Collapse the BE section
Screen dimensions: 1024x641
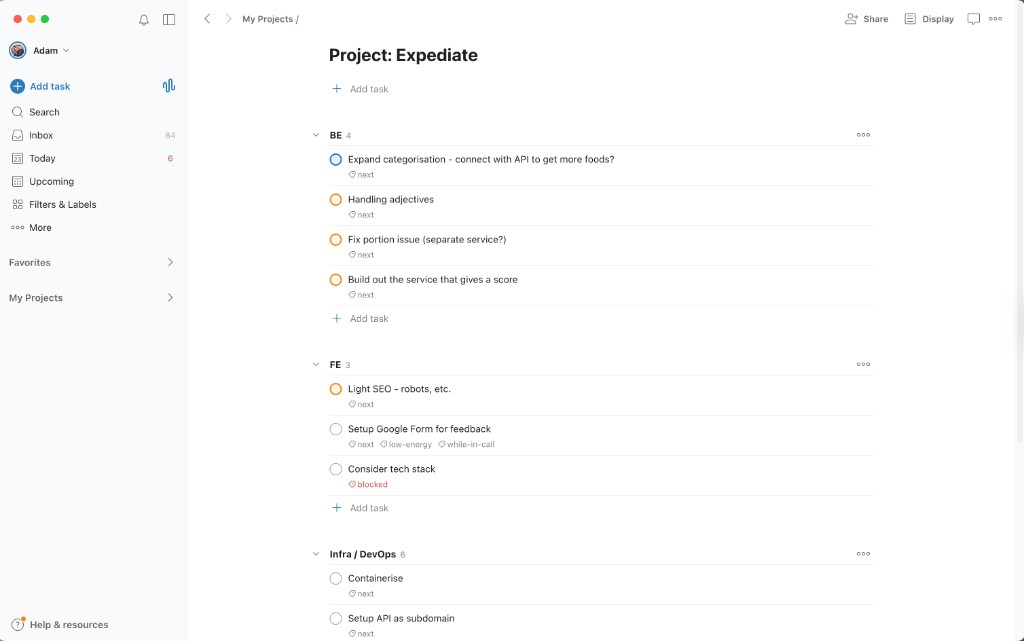[x=315, y=134]
